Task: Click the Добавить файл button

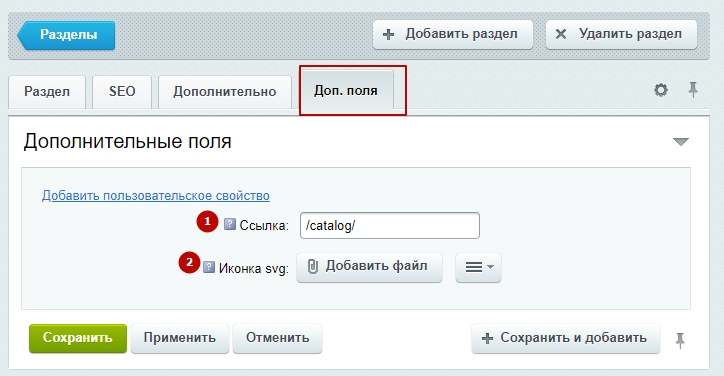Action: [x=369, y=267]
